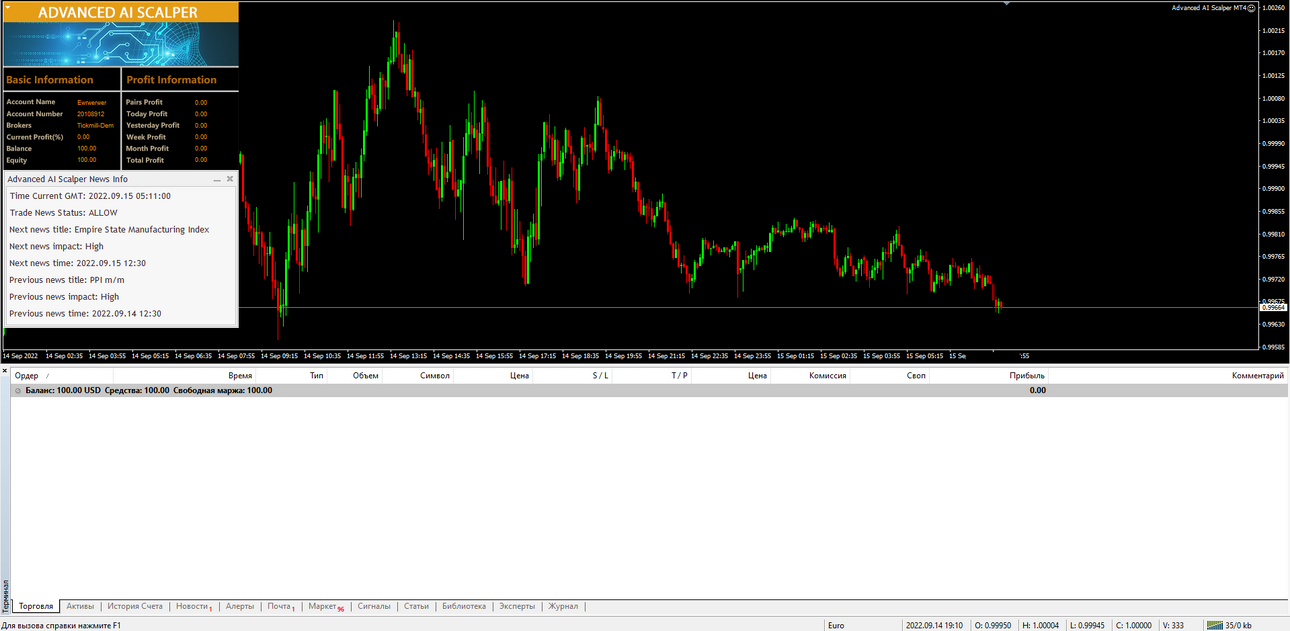Open the Эксперты tab

point(517,606)
